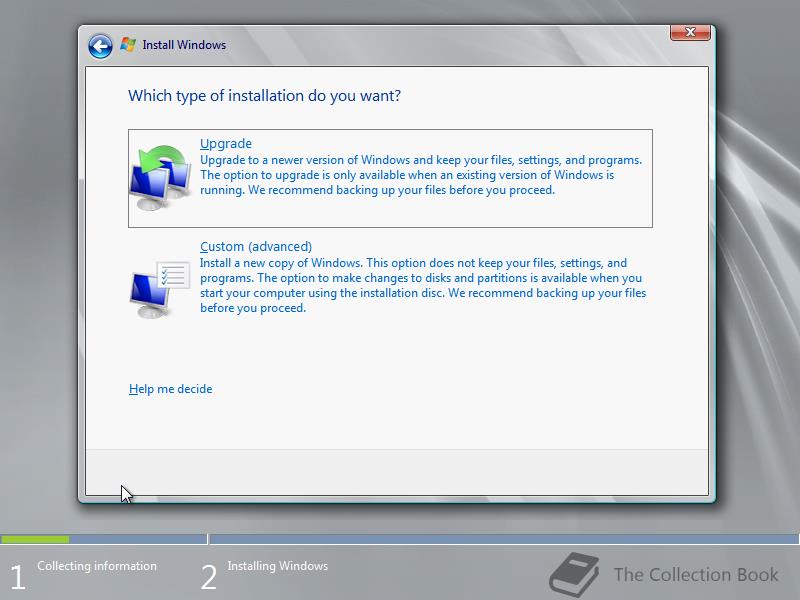Open the Help me decide link
Image resolution: width=800 pixels, height=600 pixels.
point(170,389)
